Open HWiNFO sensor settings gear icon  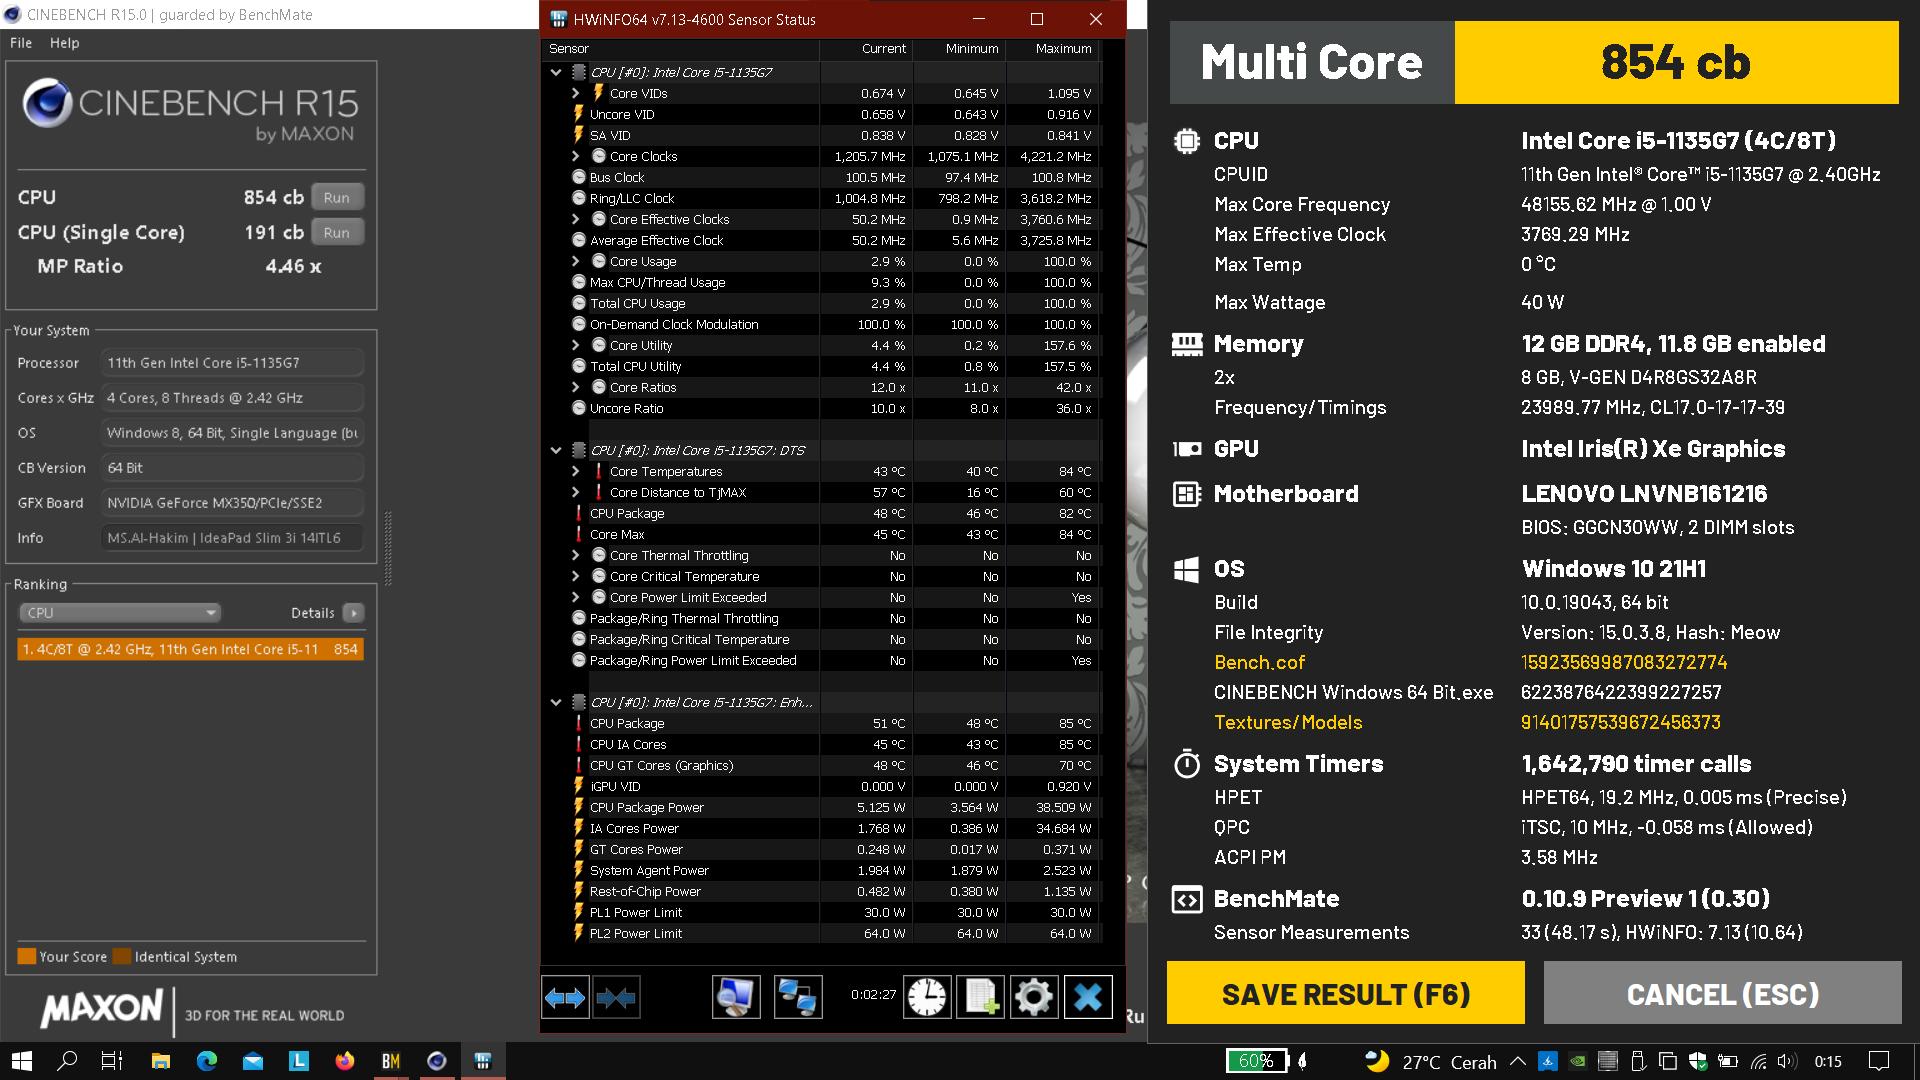1033,997
